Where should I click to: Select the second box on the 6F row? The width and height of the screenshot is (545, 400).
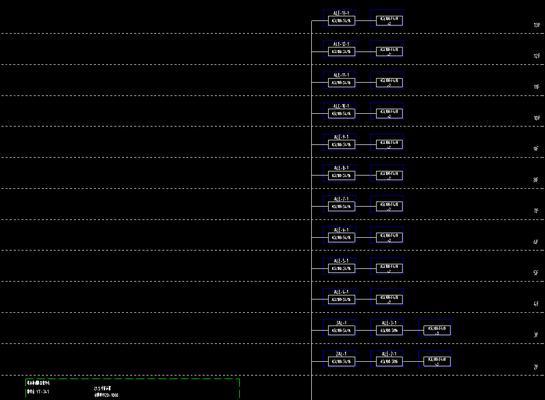pyautogui.click(x=389, y=237)
